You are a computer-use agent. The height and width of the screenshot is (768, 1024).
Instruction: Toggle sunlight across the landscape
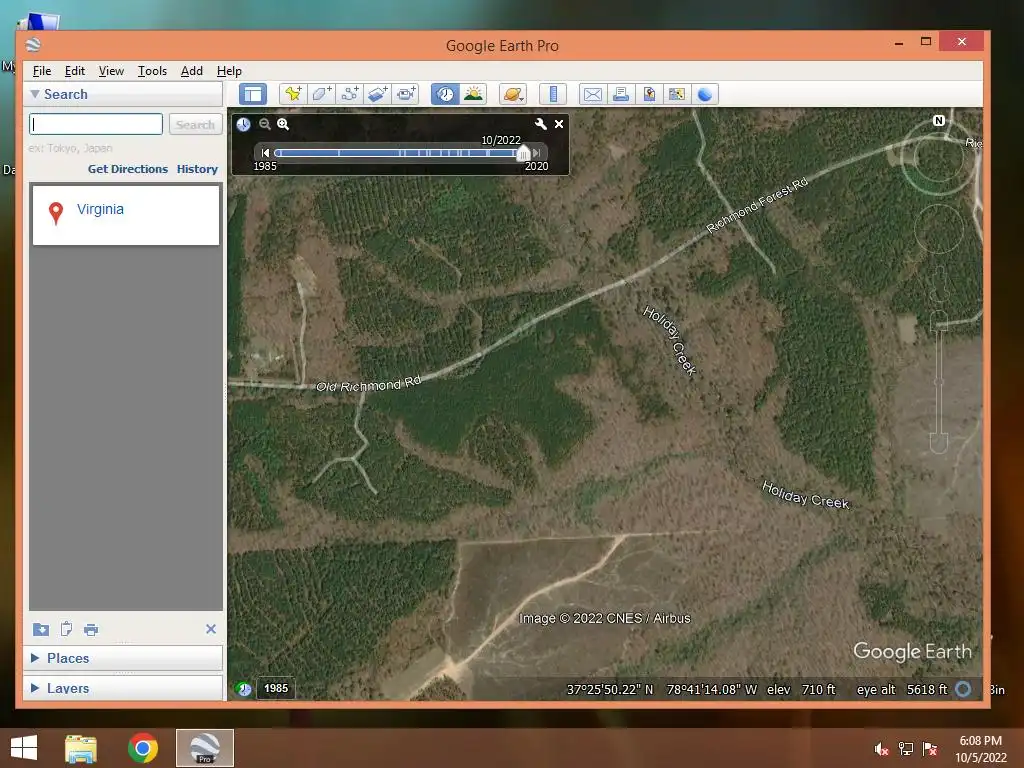tap(473, 94)
